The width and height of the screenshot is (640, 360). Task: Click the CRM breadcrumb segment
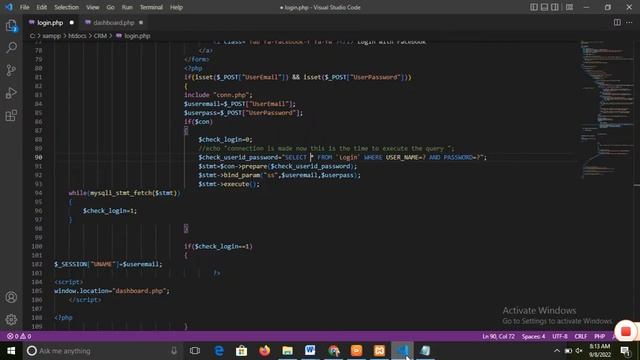100,36
